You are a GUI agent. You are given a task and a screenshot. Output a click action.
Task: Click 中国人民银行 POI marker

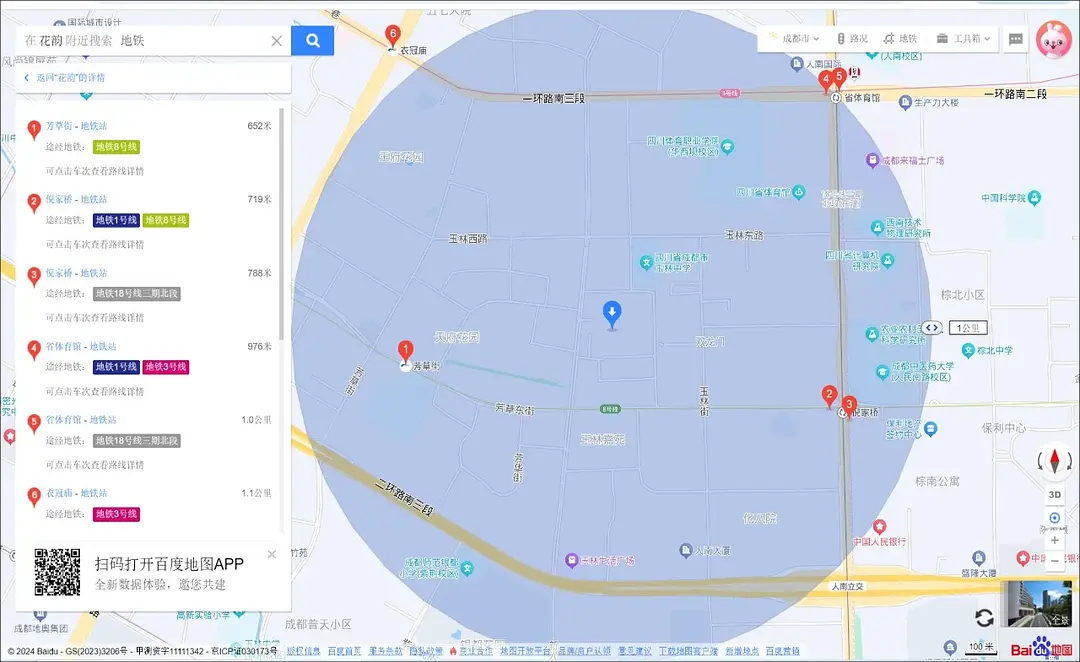coord(880,527)
